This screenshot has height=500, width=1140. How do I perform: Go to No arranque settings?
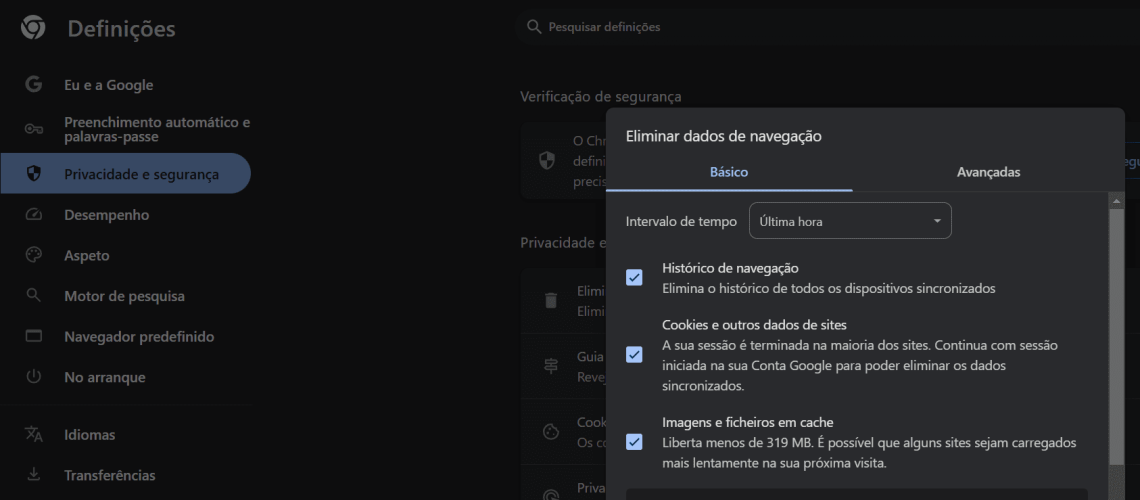(126, 378)
